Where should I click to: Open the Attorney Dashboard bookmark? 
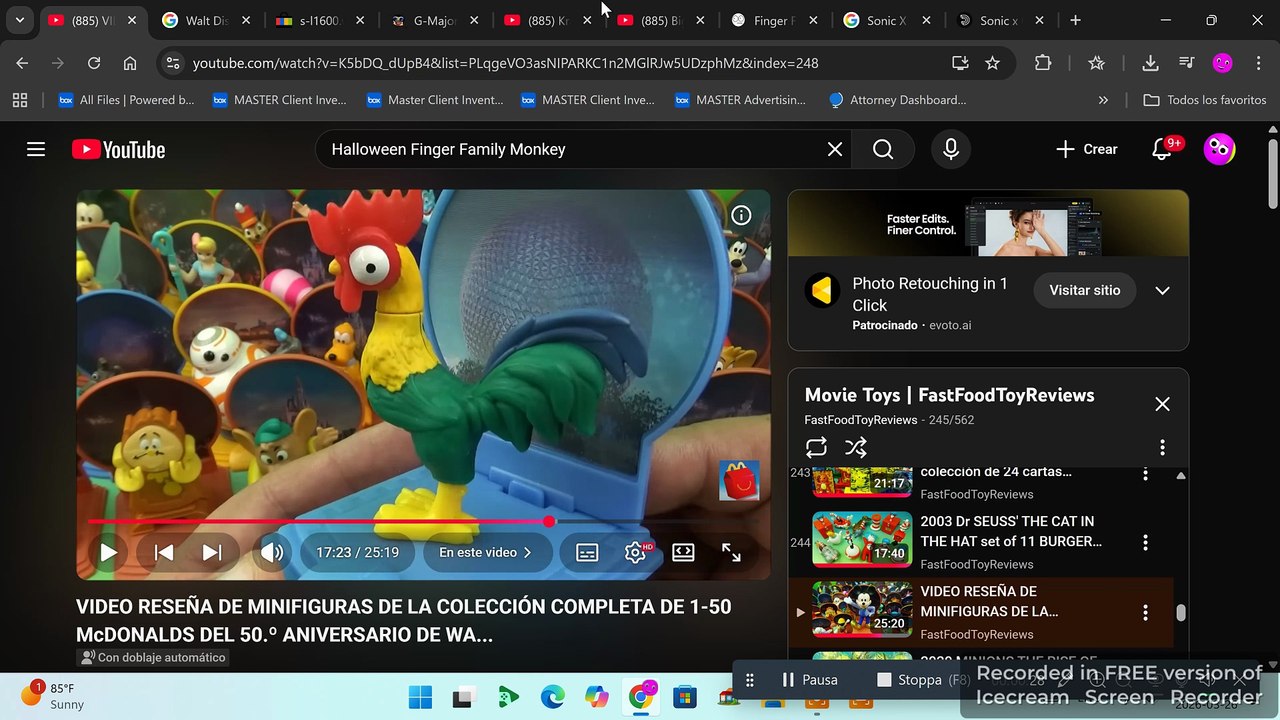coord(898,100)
